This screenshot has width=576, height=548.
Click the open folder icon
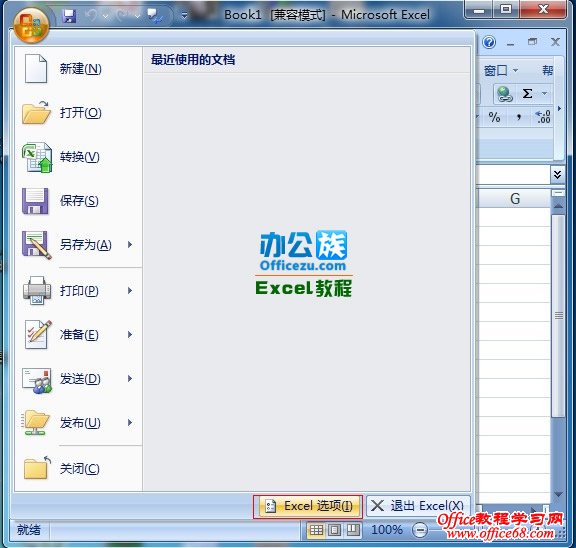tap(36, 112)
